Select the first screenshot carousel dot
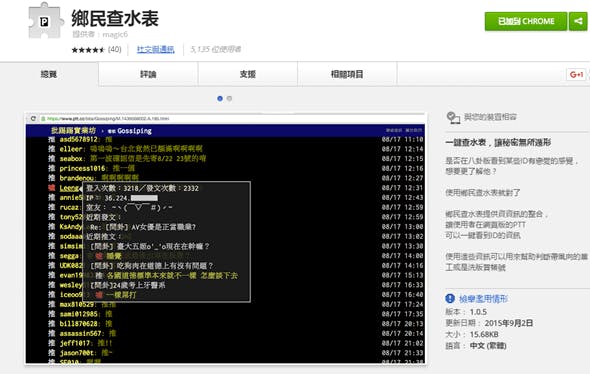 220,99
